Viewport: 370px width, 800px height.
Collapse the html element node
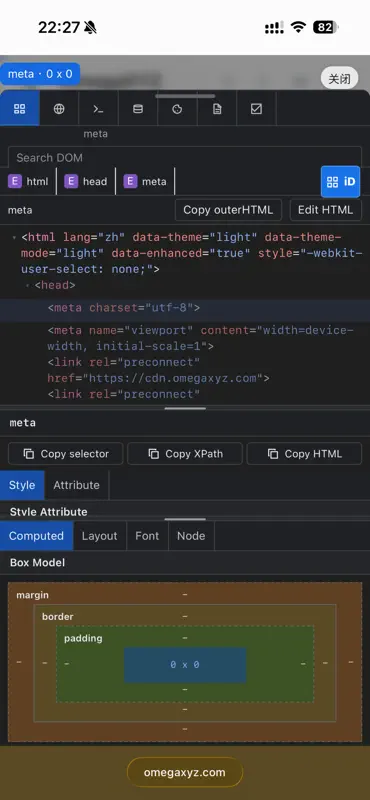point(13,238)
